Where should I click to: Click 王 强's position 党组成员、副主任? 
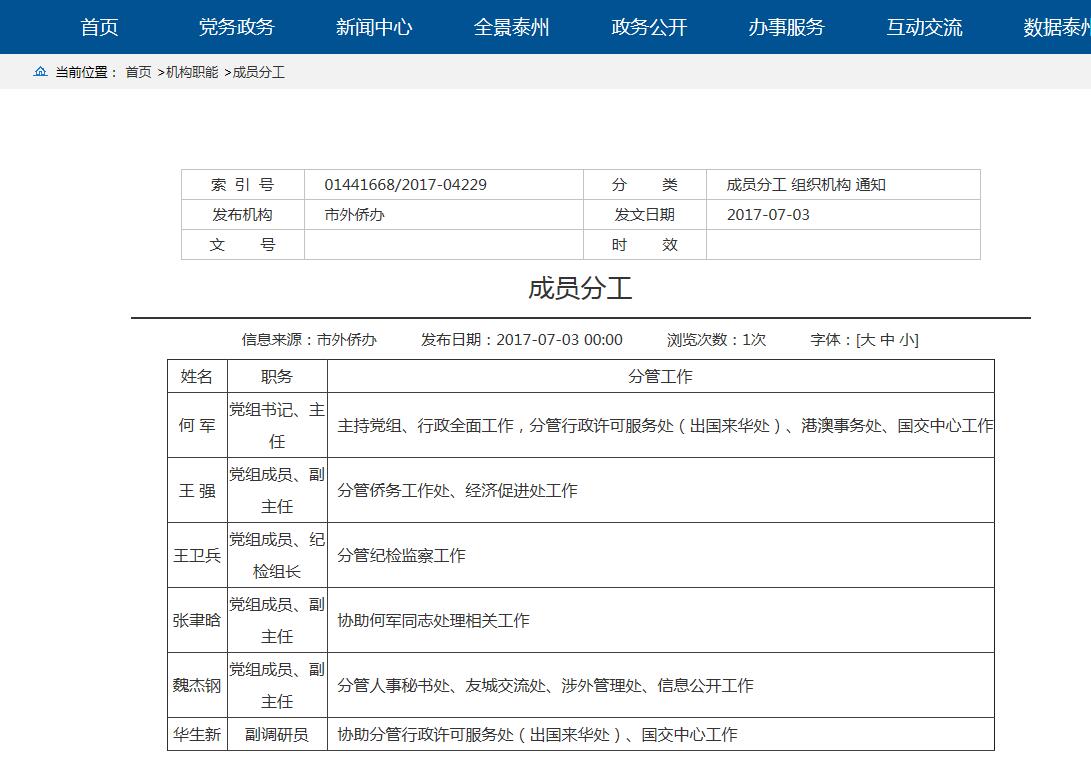(277, 491)
